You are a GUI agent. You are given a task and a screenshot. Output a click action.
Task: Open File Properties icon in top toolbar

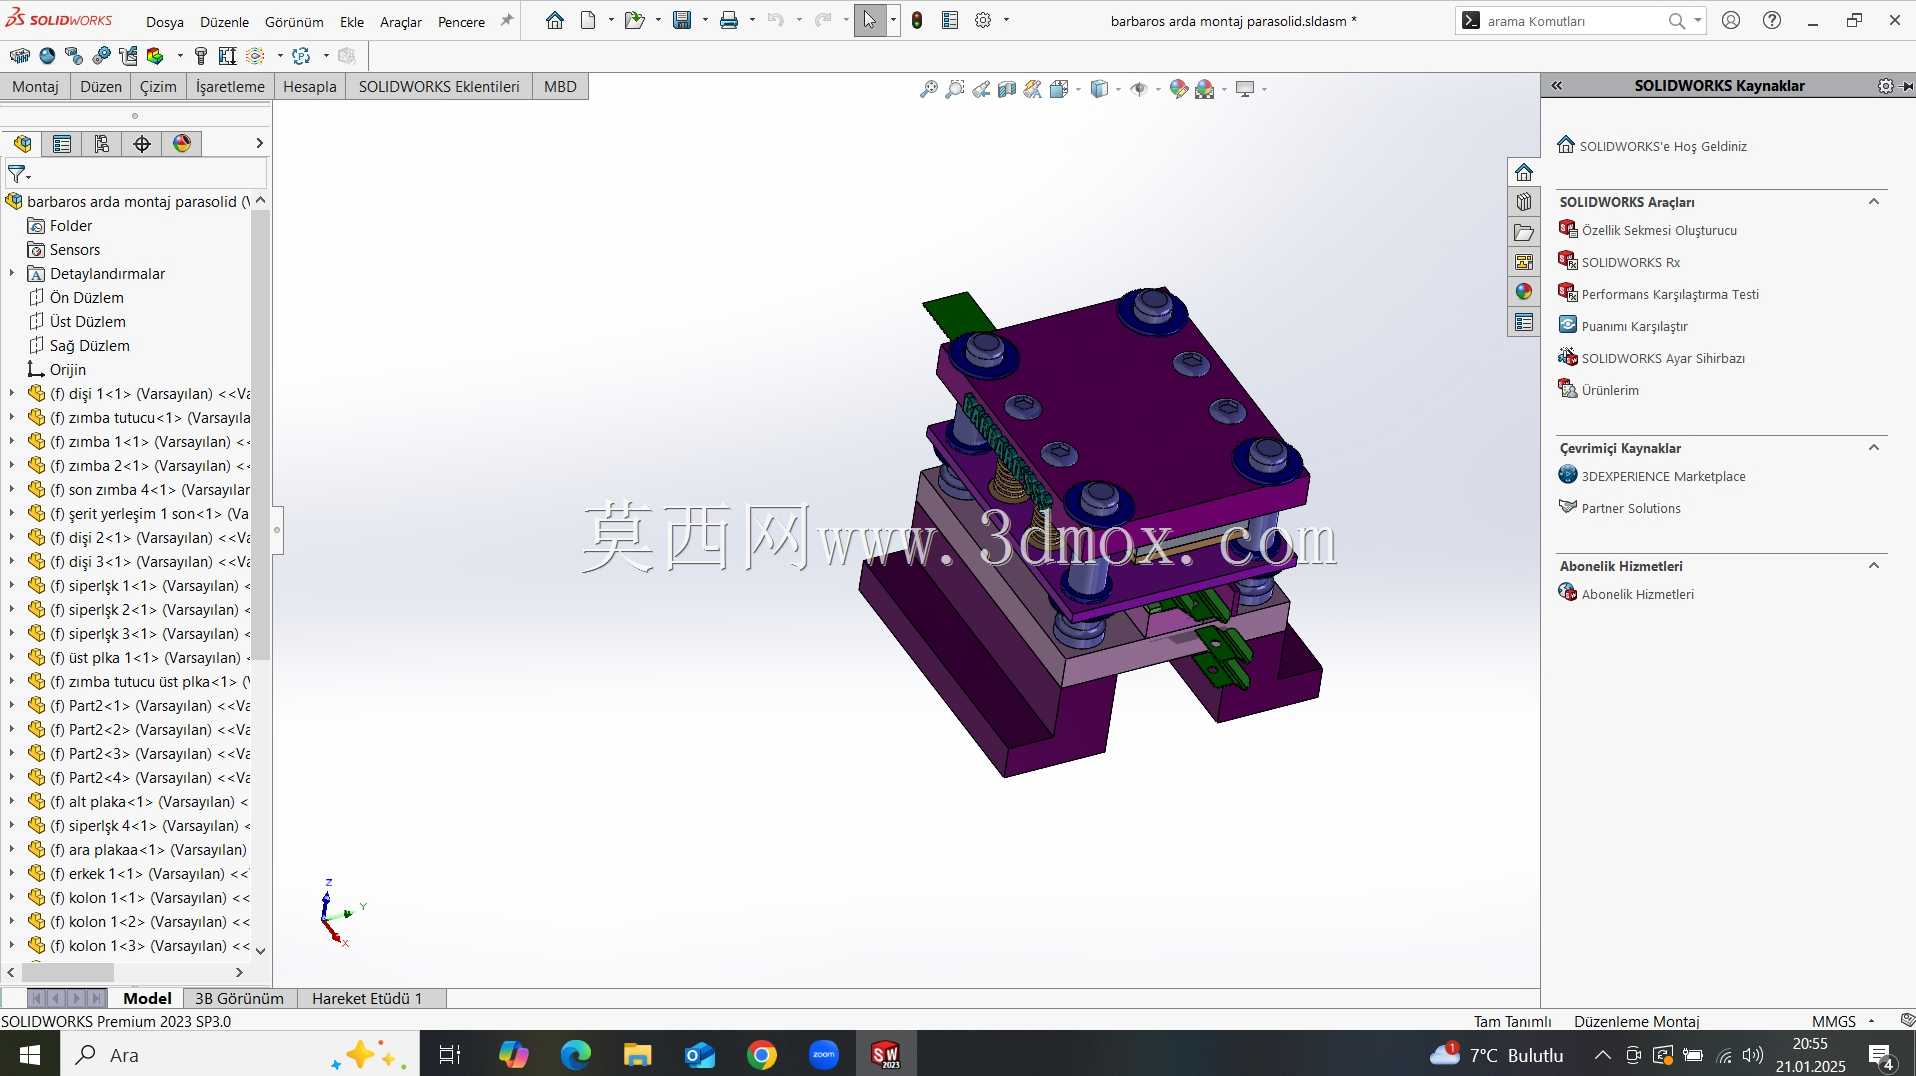[x=950, y=20]
